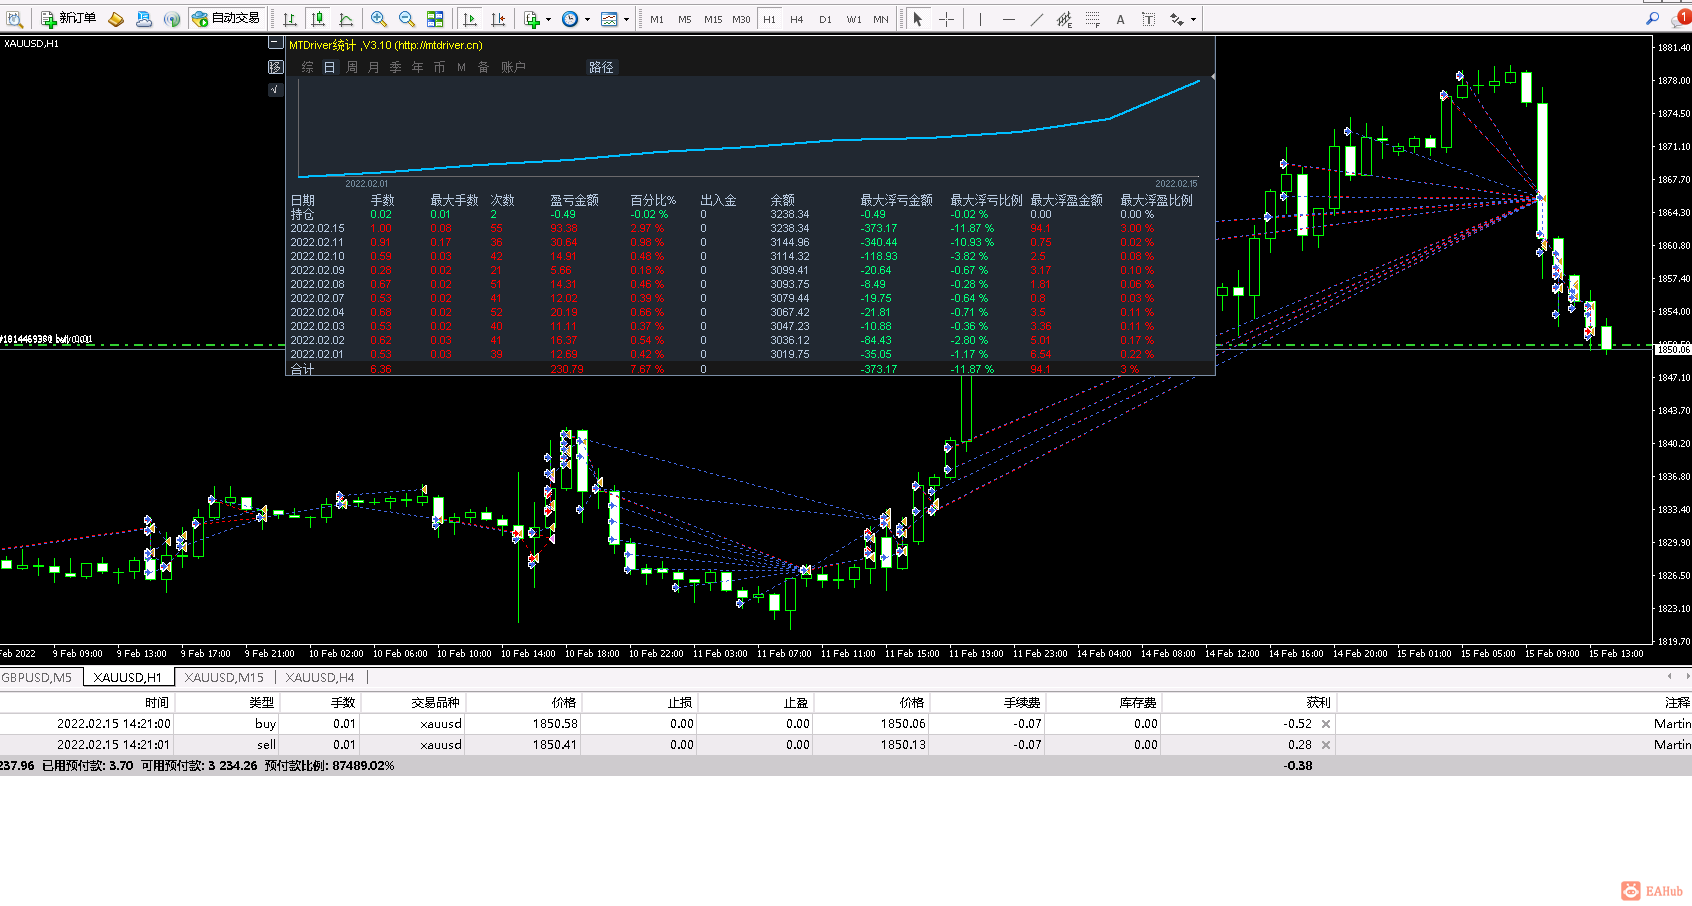This screenshot has width=1692, height=906.
Task: Switch stats panel to 账户 account tab
Action: (x=513, y=67)
